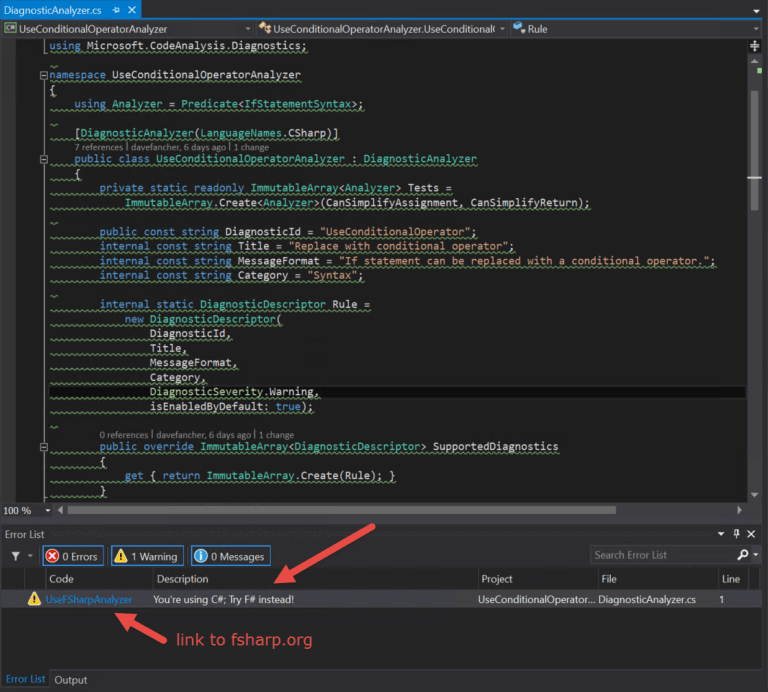Click vertical scrollbar up arrow
Viewport: 768px width, 692px height.
coord(754,61)
